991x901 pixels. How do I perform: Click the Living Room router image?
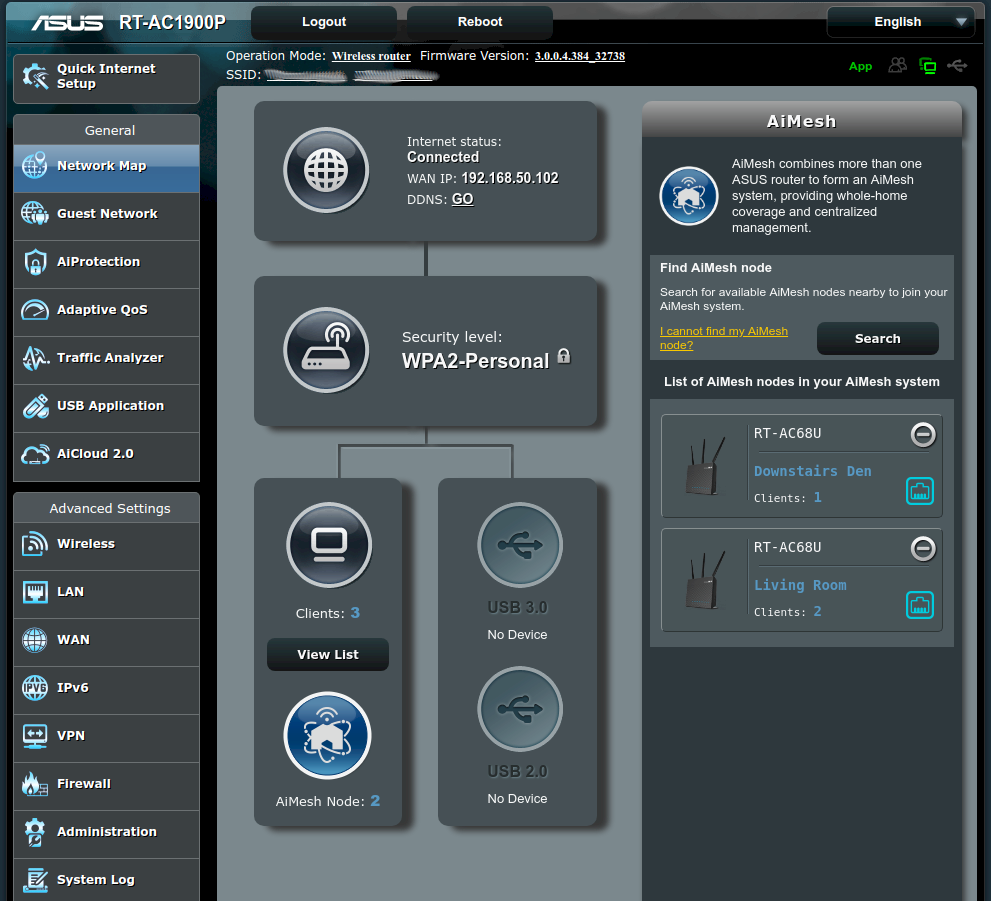(705, 580)
